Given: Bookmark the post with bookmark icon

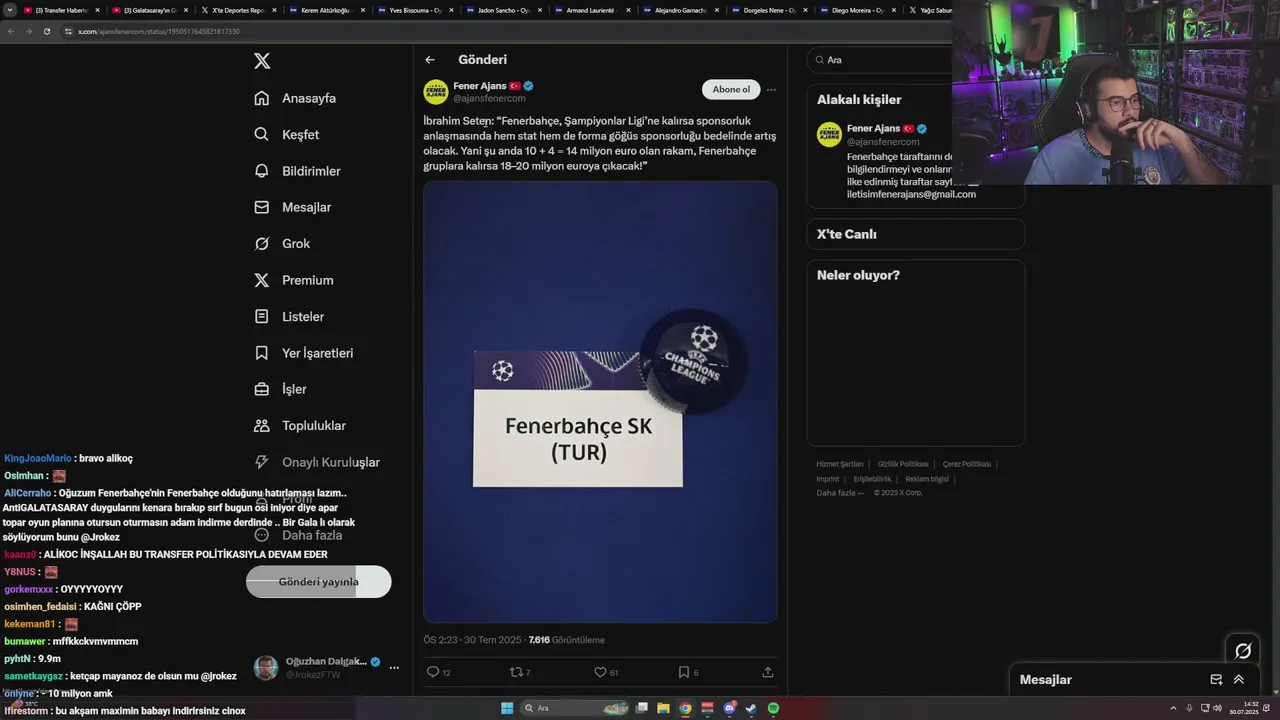Looking at the screenshot, I should point(683,672).
